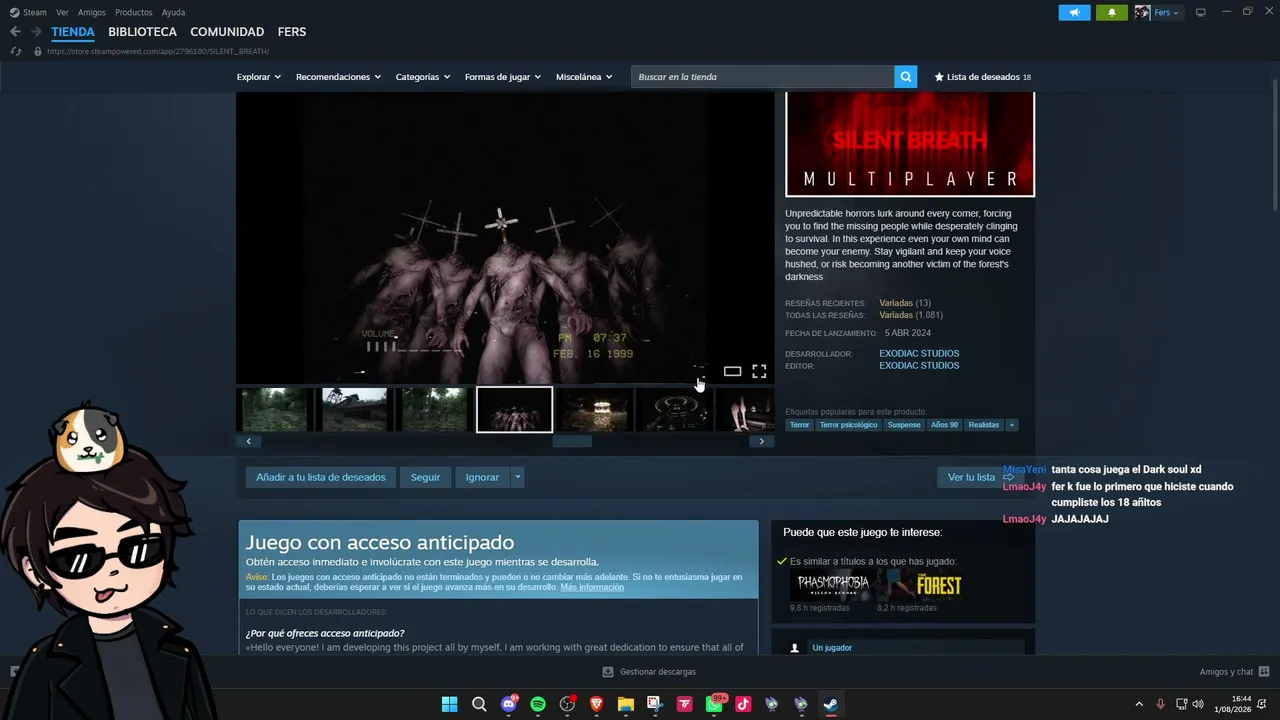
Task: Open the Productos menu
Action: 134,13
